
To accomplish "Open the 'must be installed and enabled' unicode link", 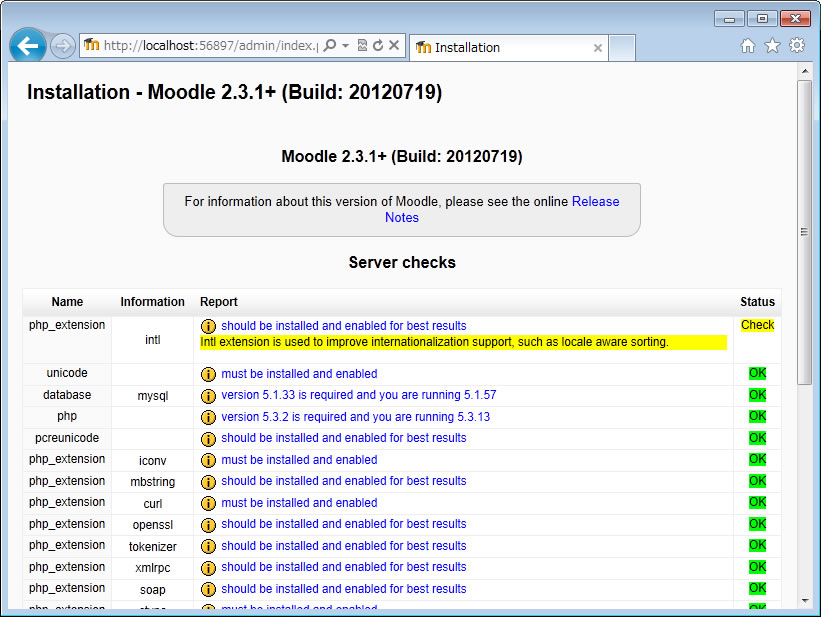I will coord(299,374).
